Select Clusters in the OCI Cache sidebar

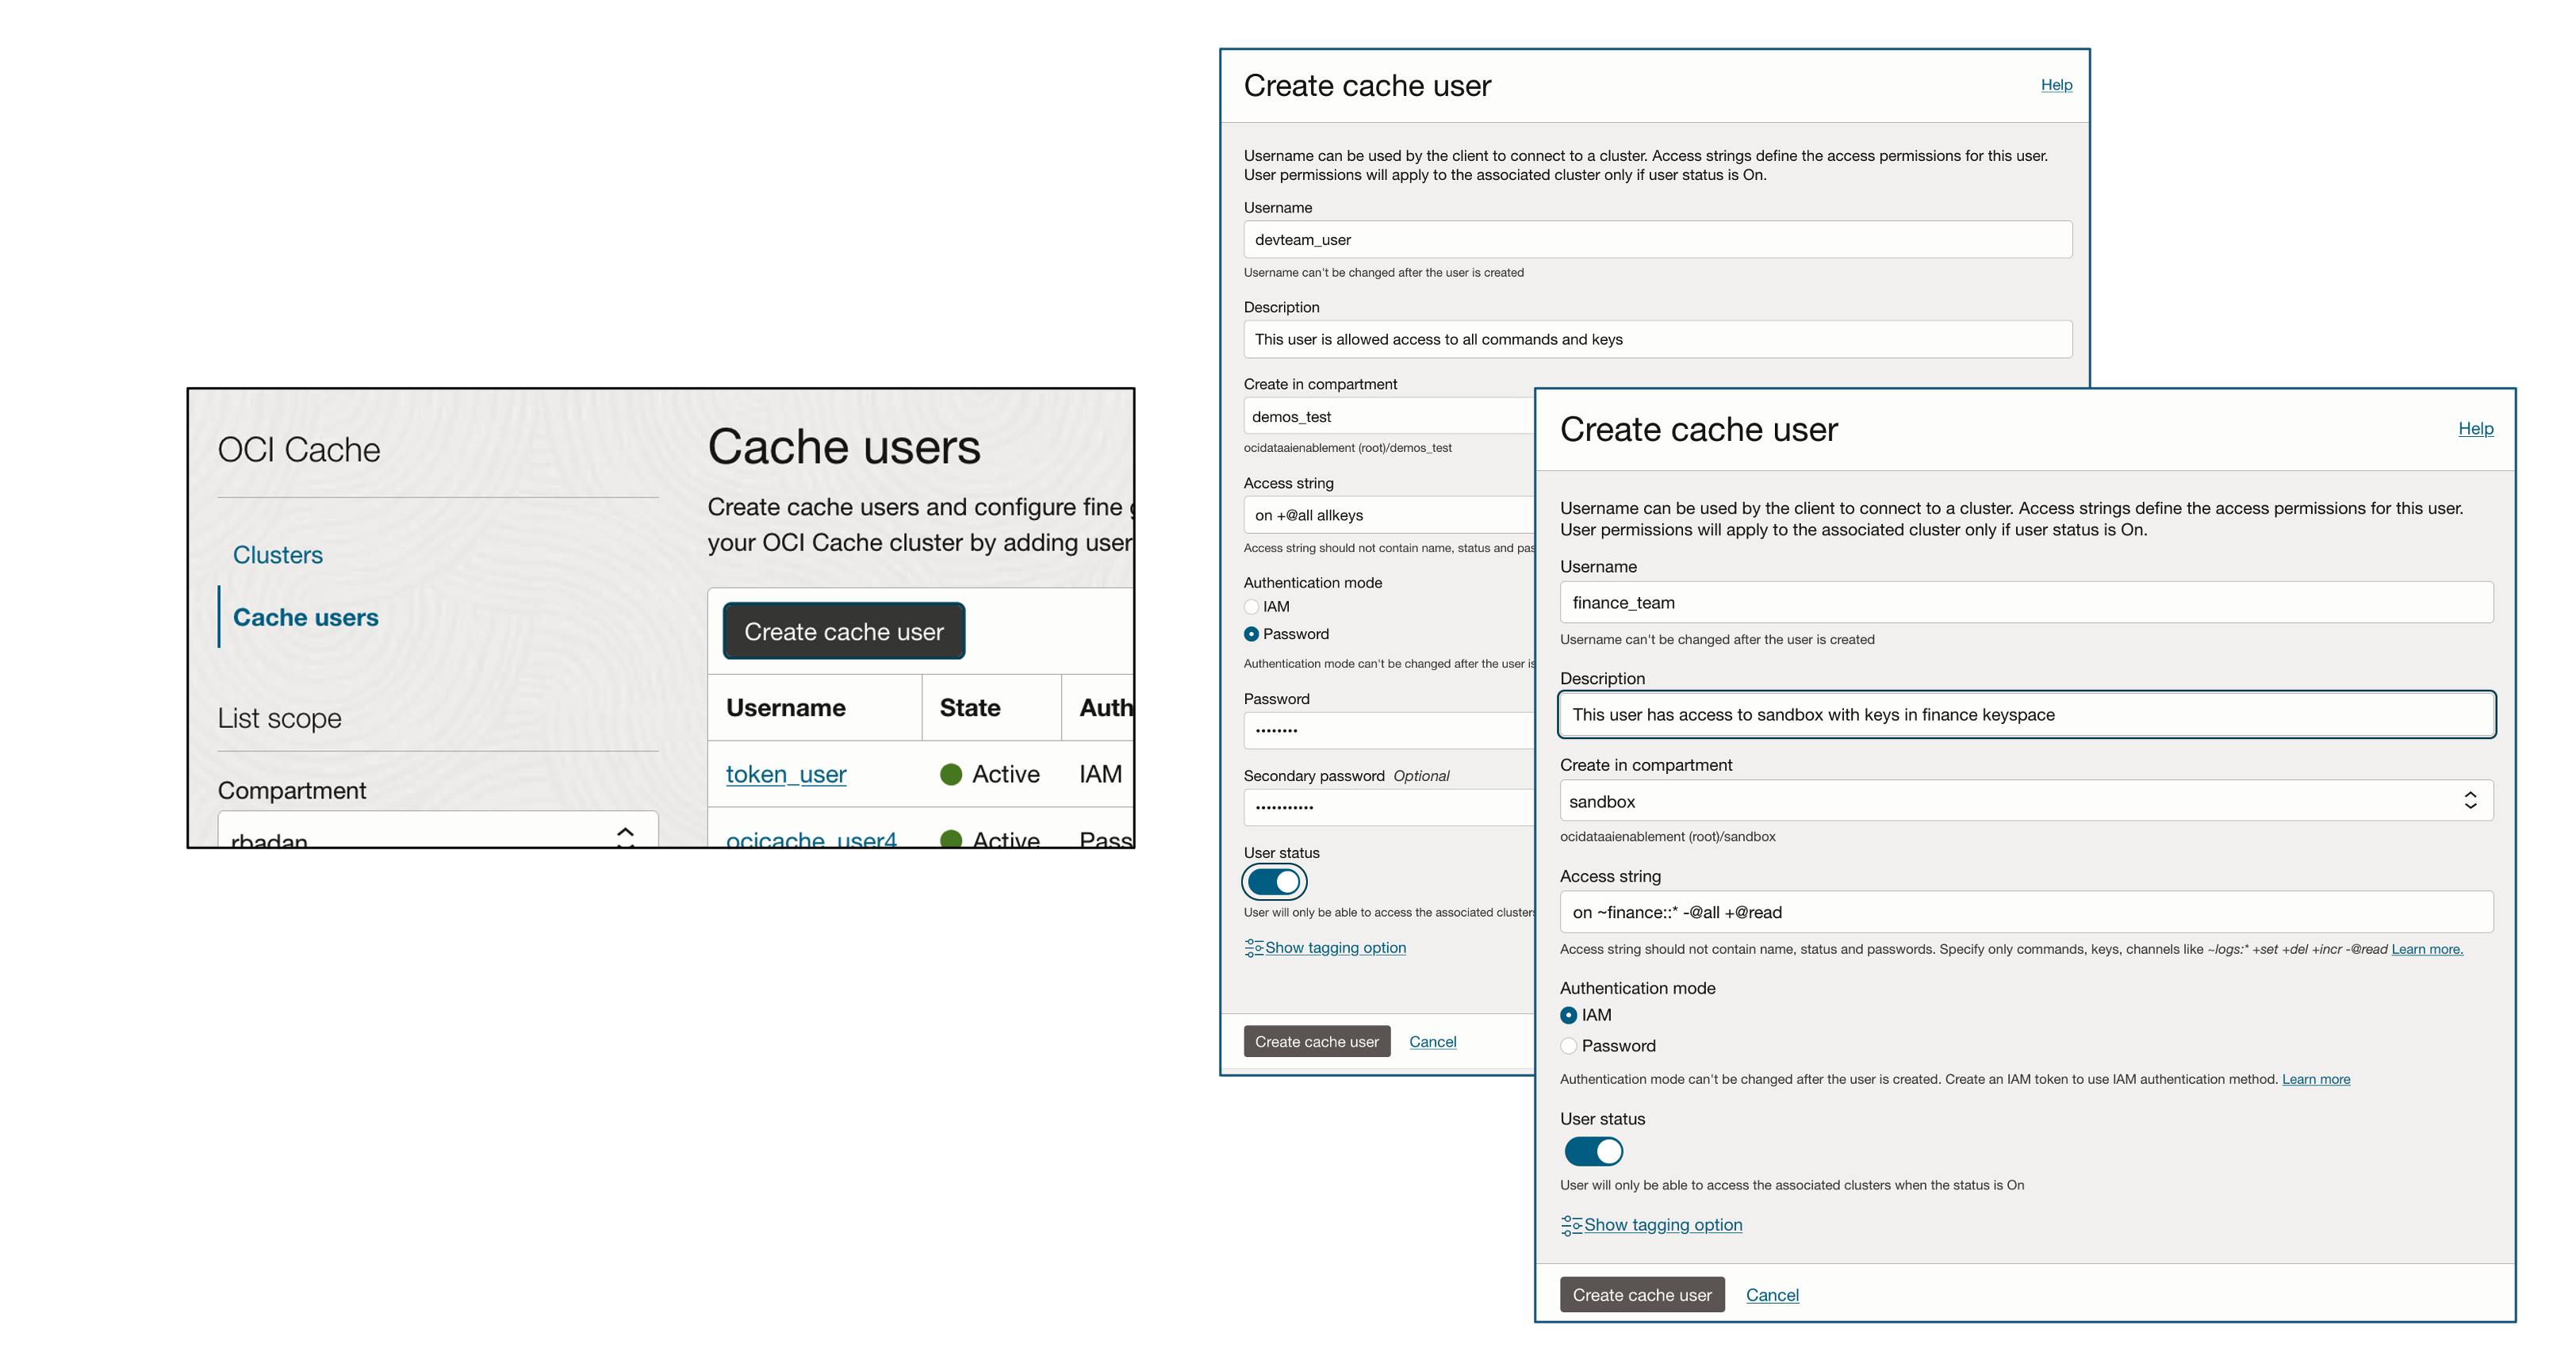pos(278,554)
